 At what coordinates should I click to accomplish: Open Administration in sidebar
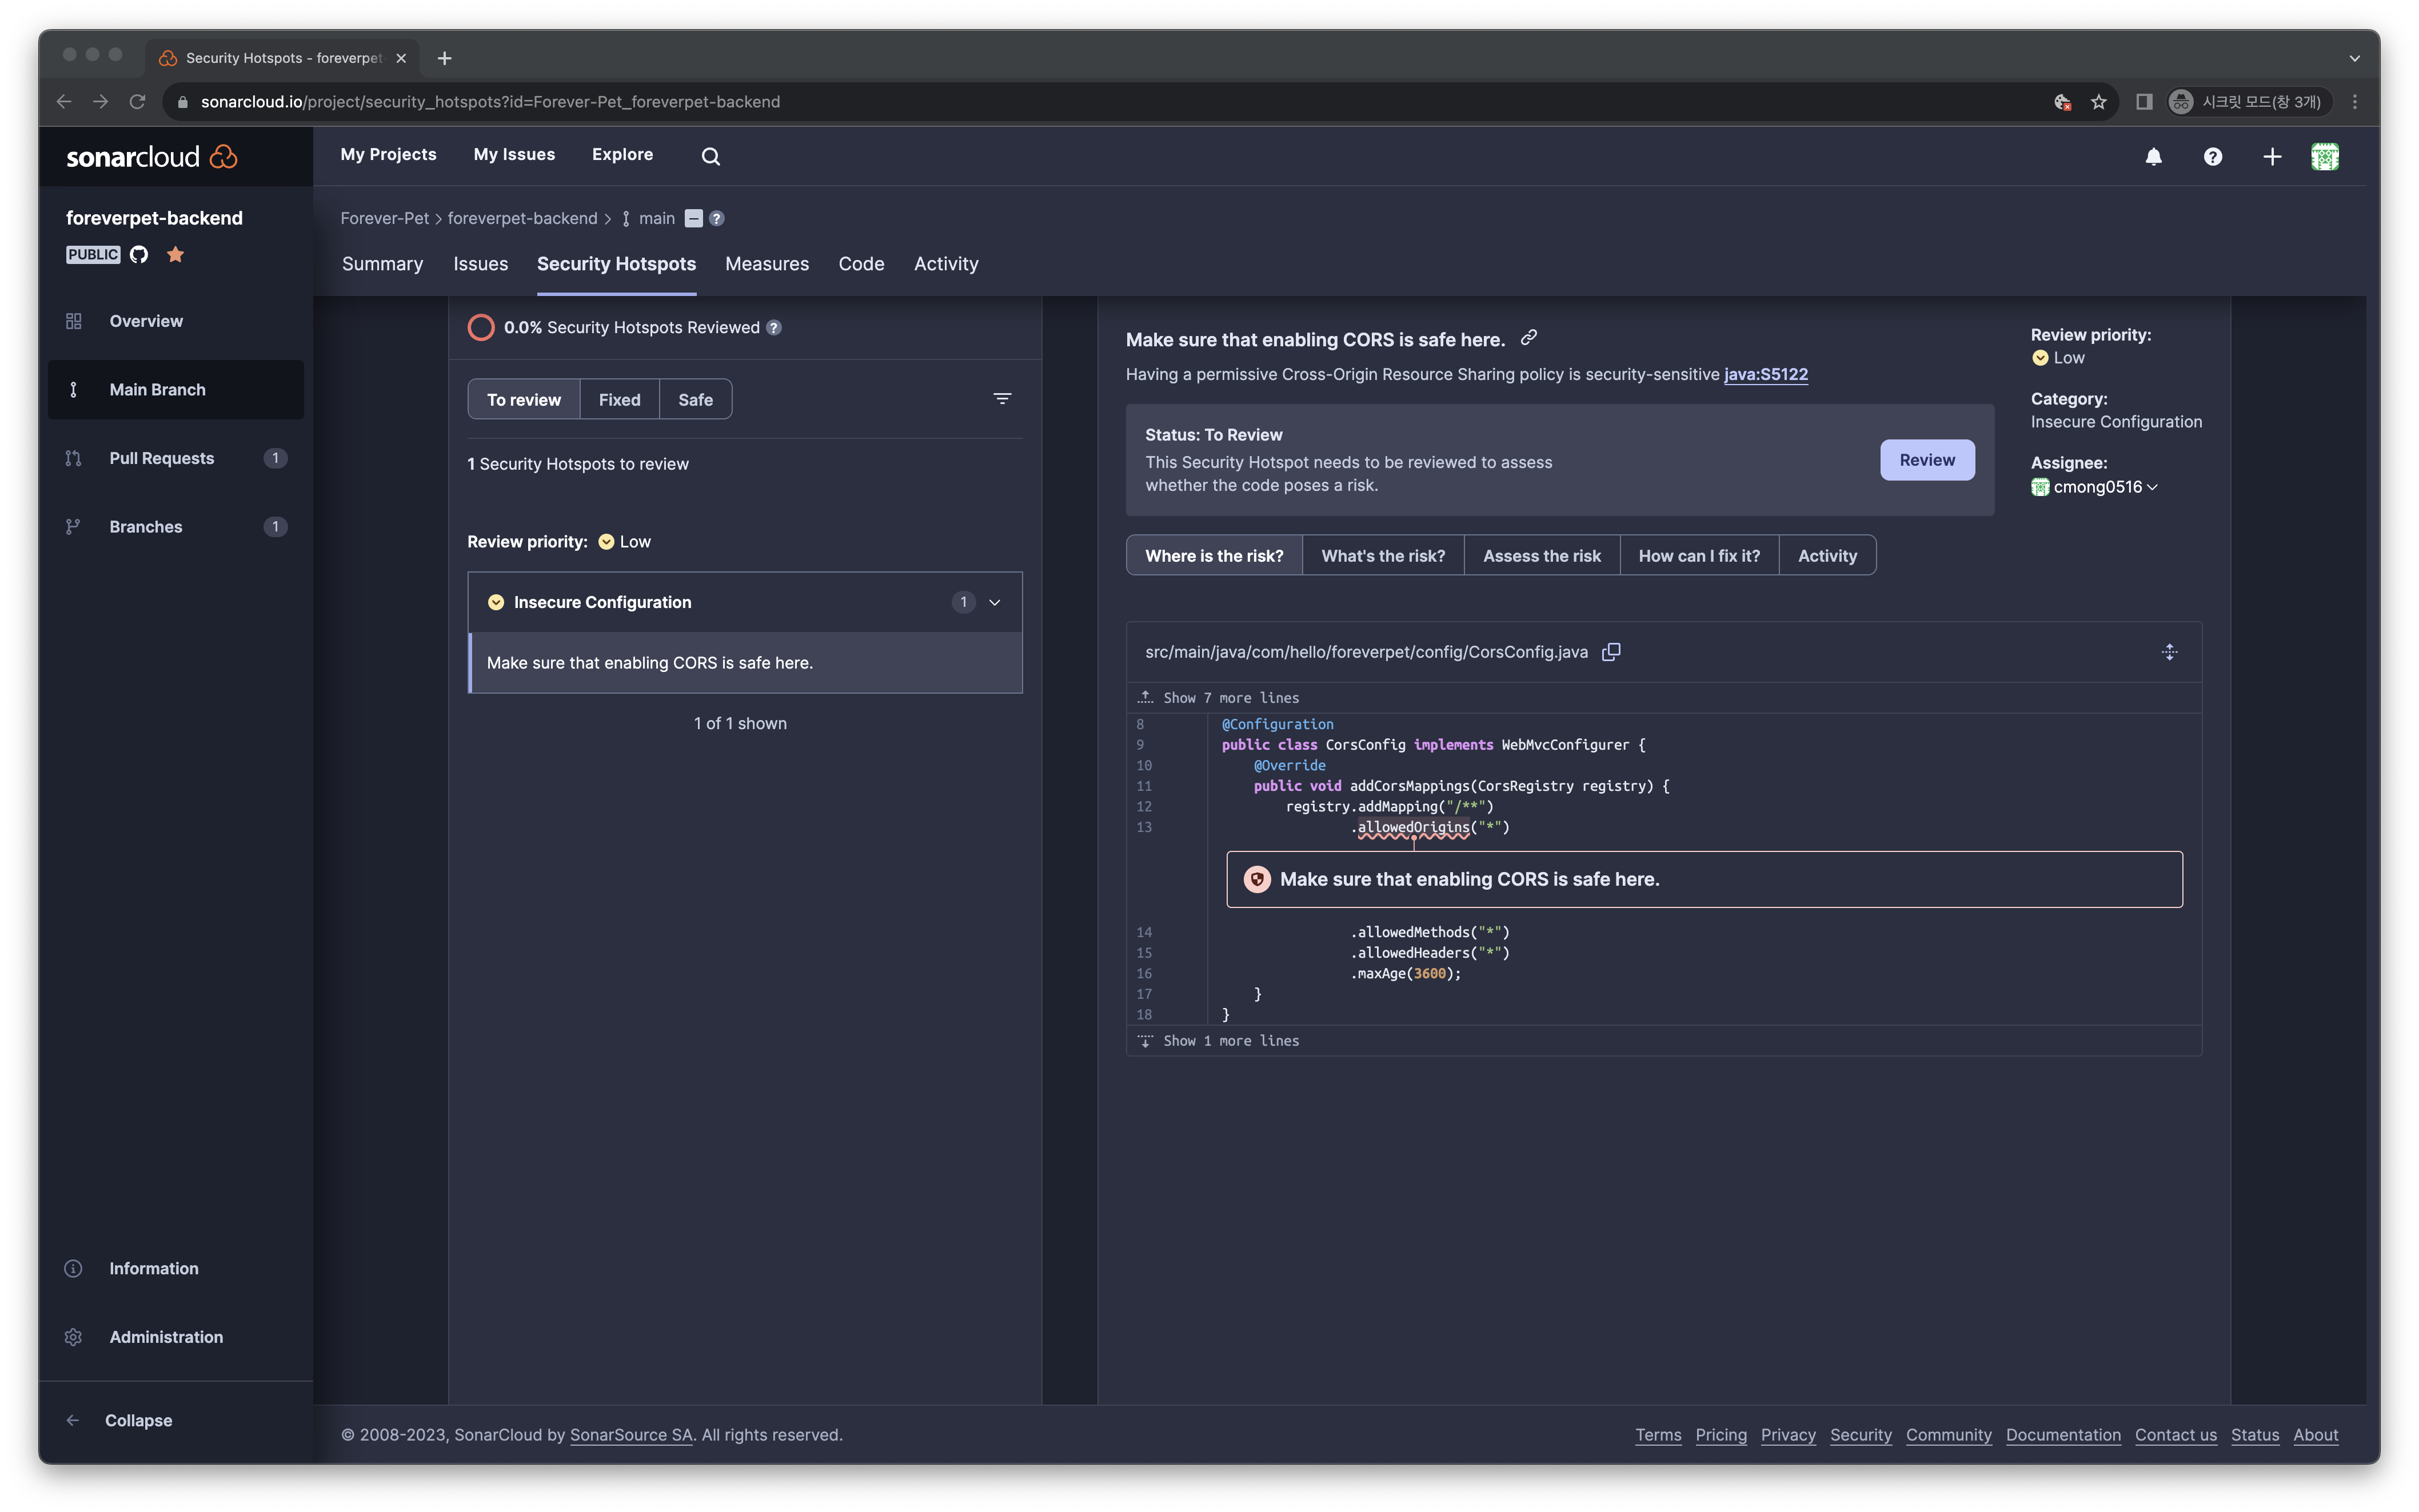coord(175,1336)
